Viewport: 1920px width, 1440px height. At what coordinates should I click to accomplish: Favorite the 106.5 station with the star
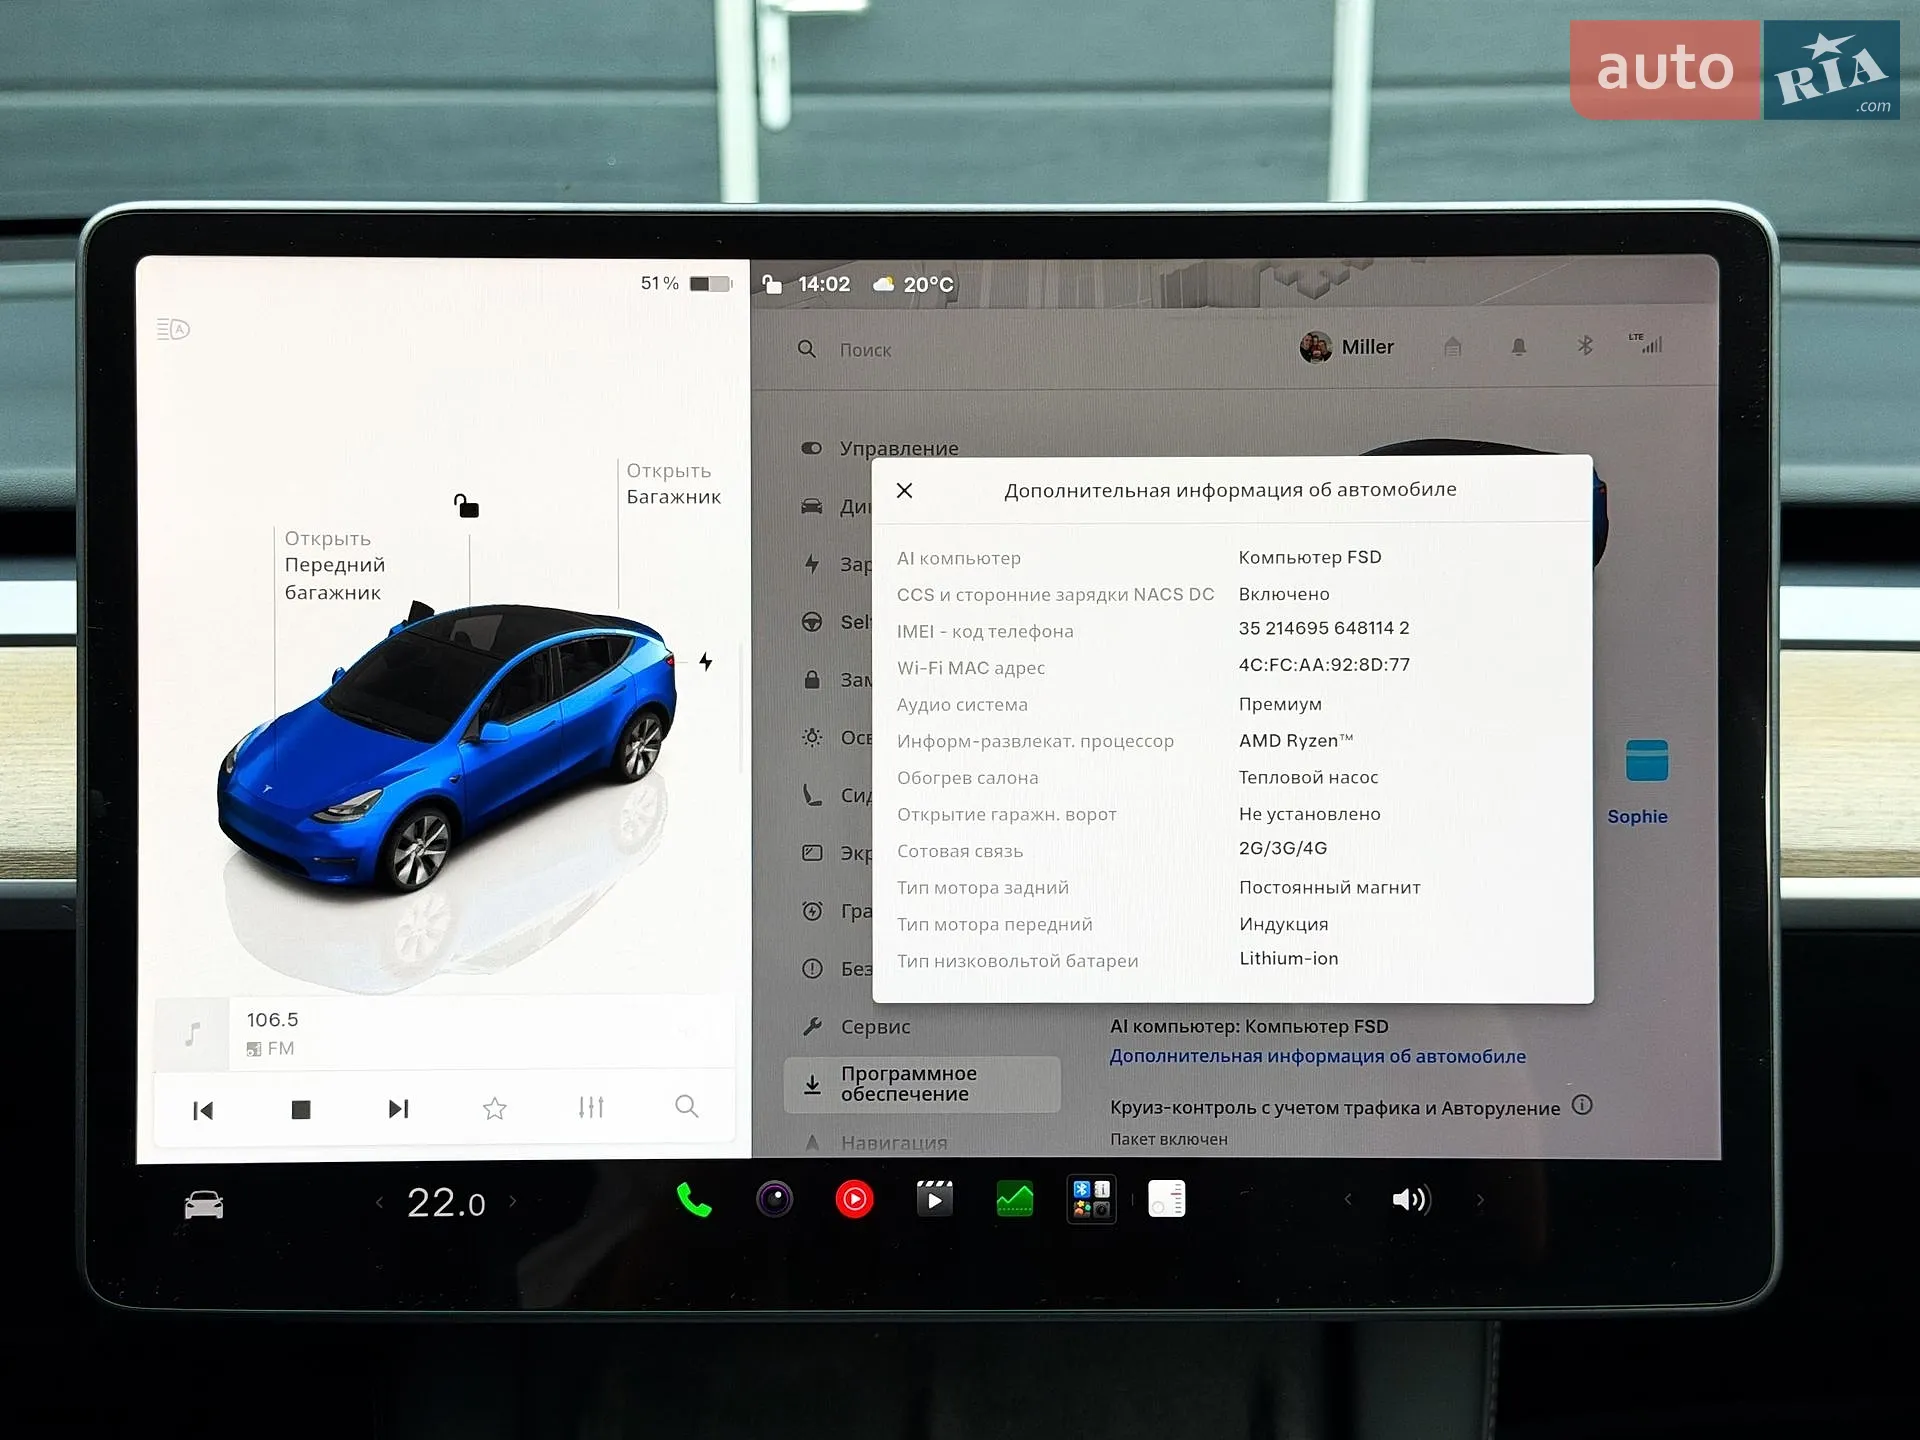coord(494,1108)
